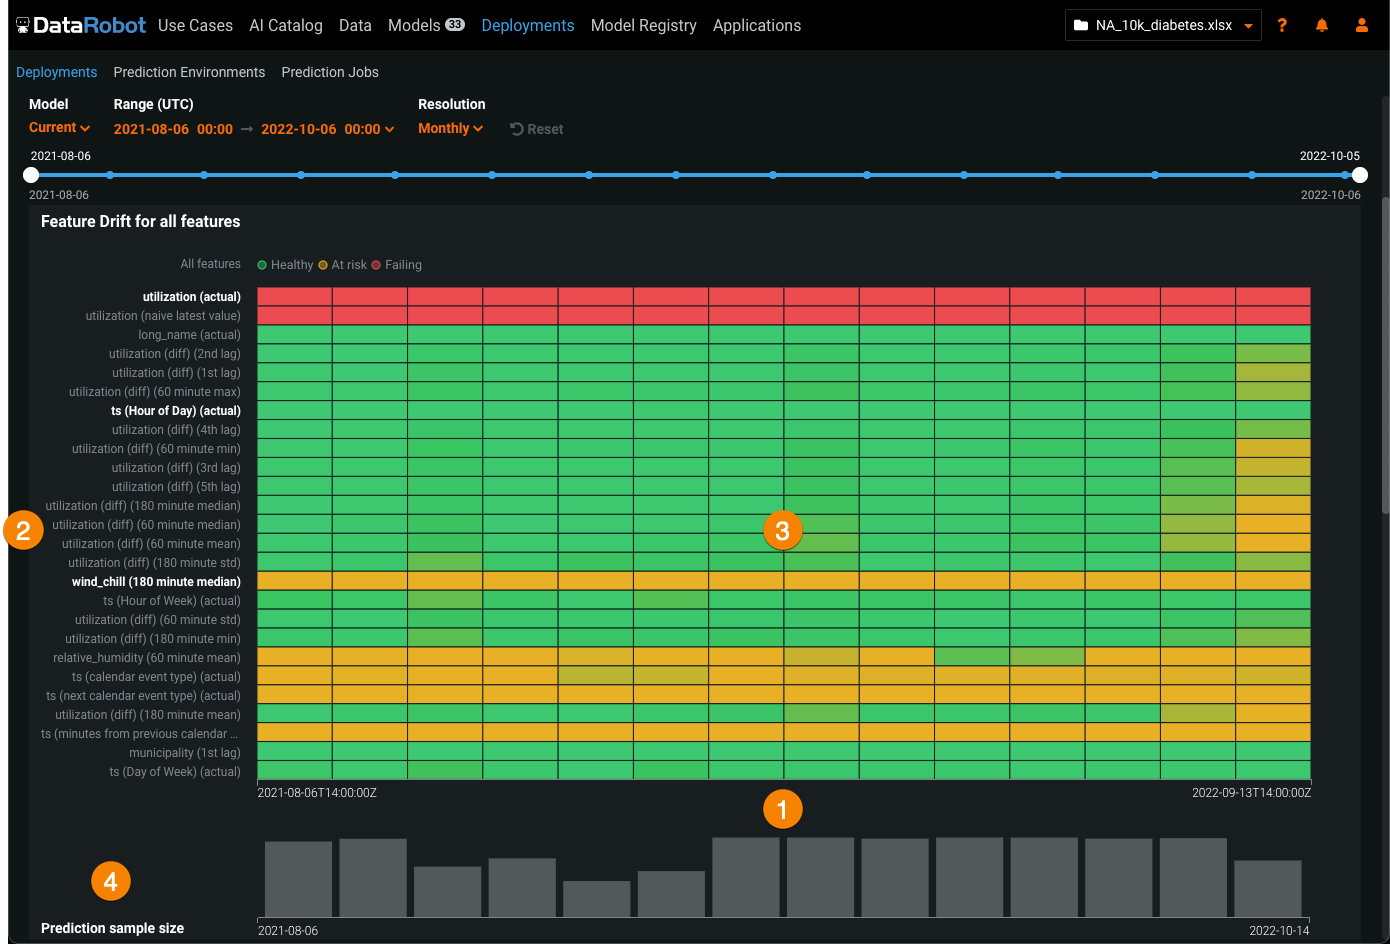The width and height of the screenshot is (1390, 944).
Task: Open the user profile icon
Action: [x=1361, y=26]
